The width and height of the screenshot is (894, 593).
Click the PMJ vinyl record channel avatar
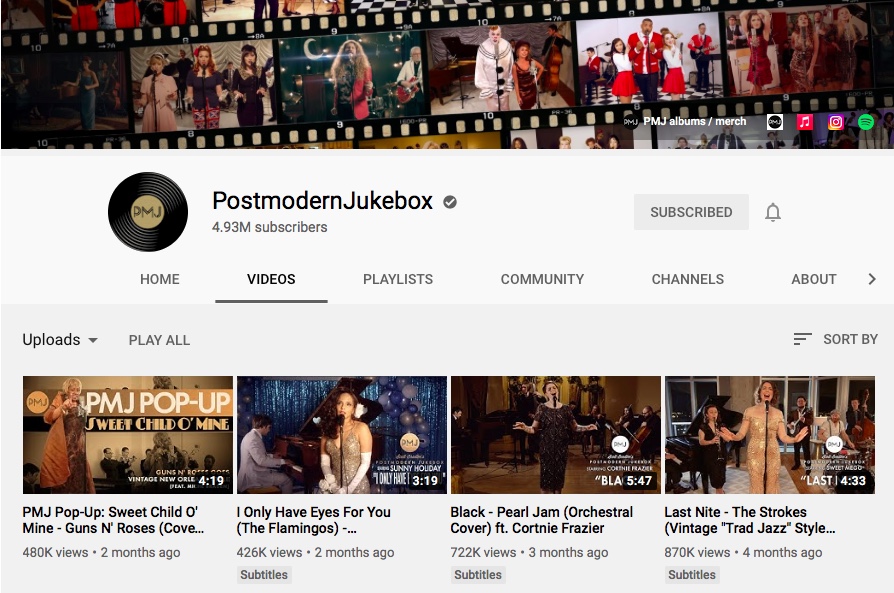(148, 212)
